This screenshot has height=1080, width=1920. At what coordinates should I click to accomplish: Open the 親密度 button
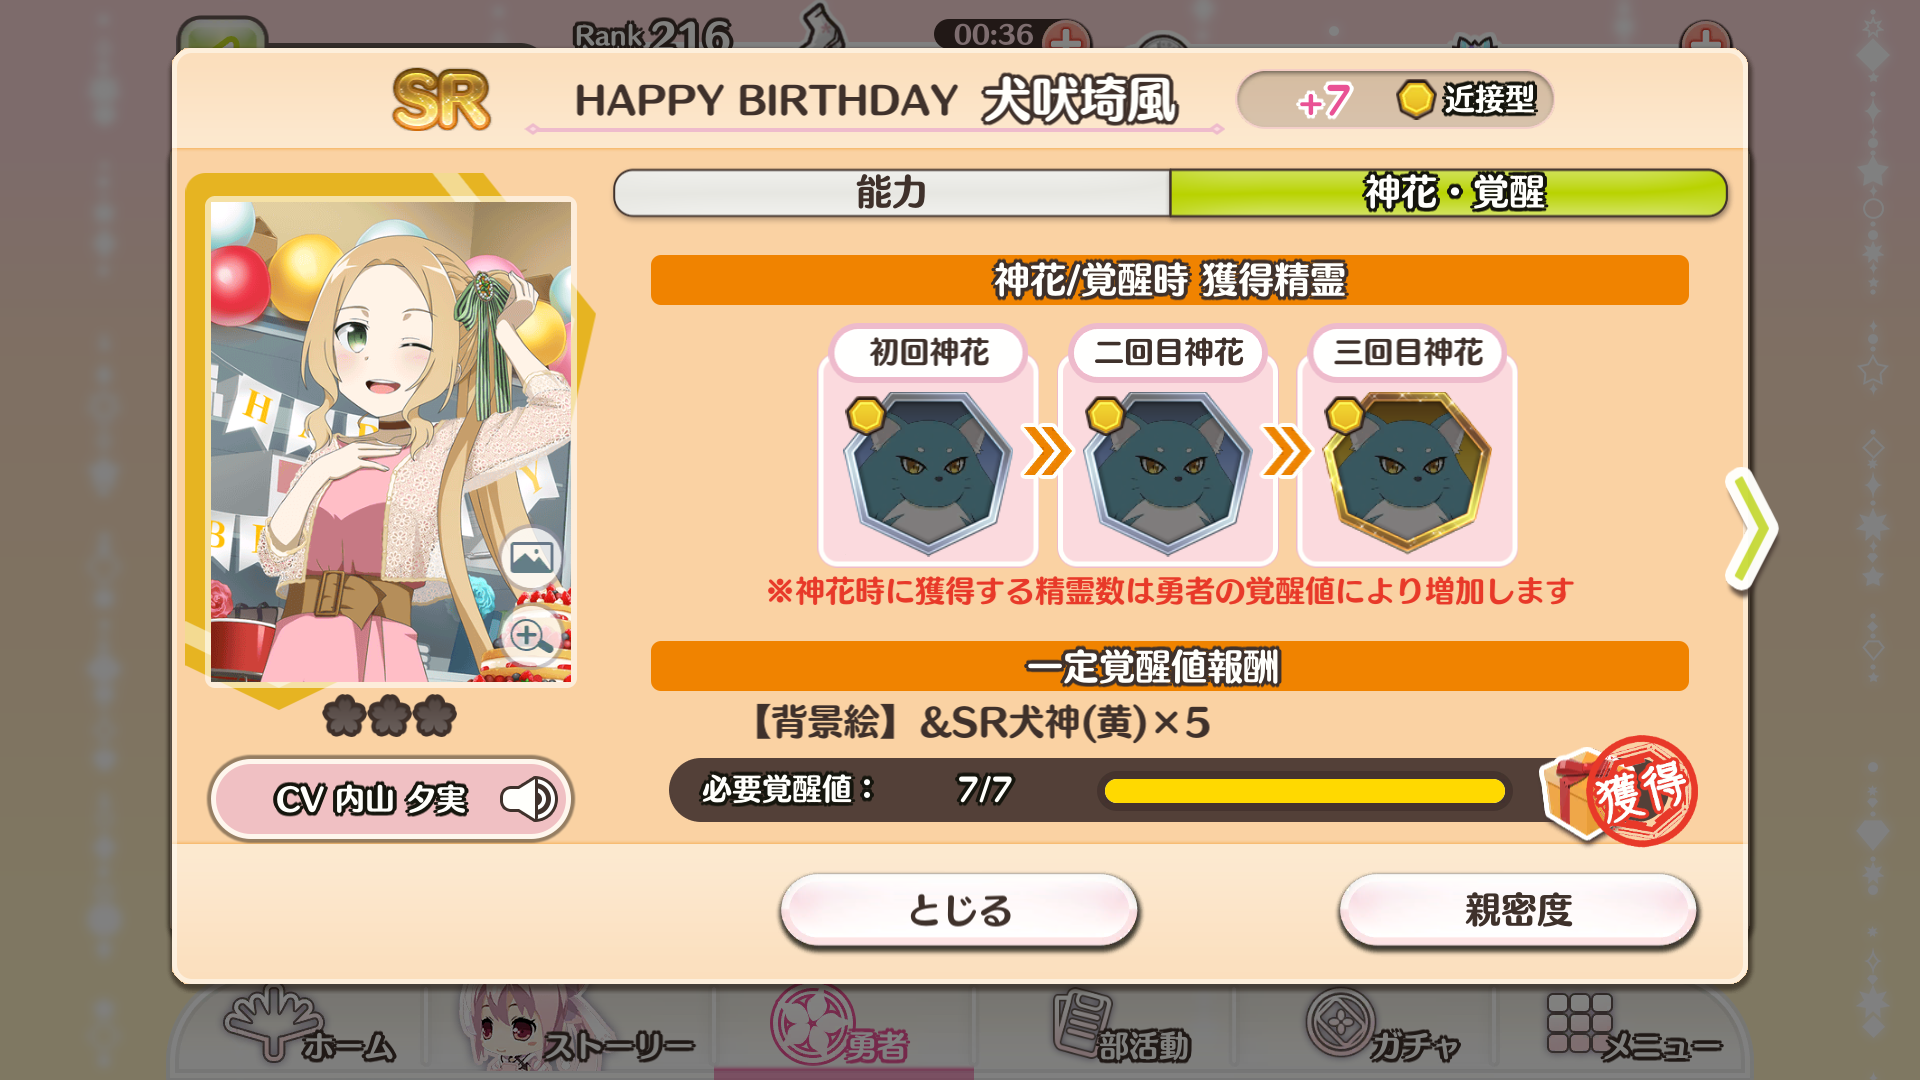(1518, 910)
